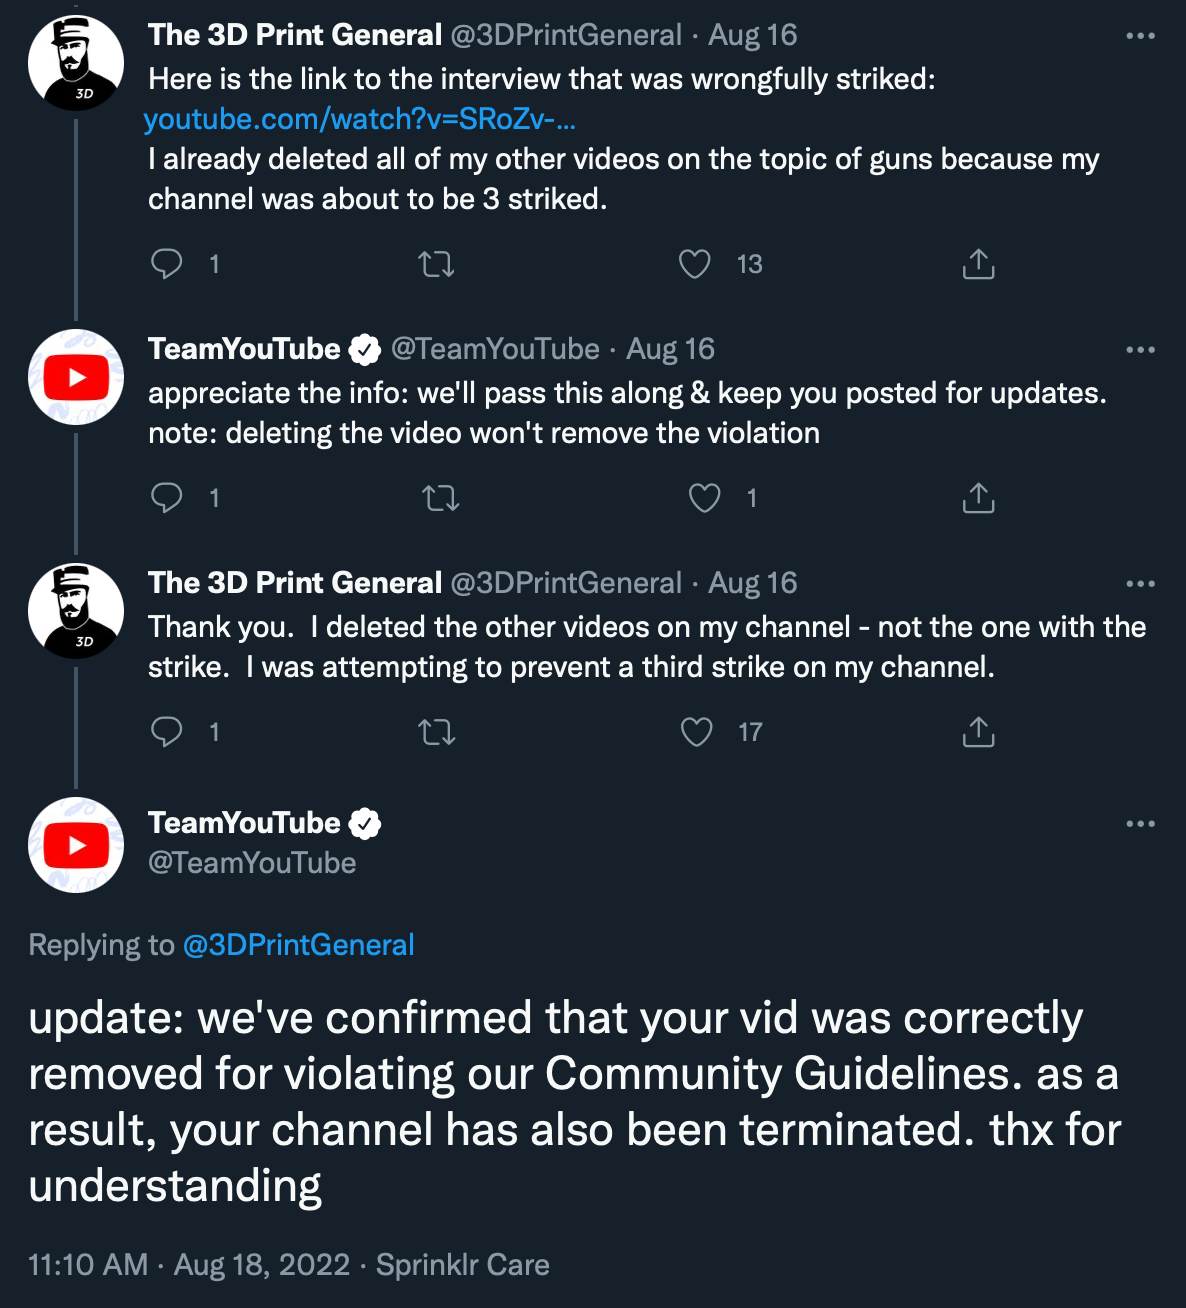Viewport: 1186px width, 1308px height.
Task: Open more options on TeamYouTube's Aug 16 tweet
Action: (1140, 350)
